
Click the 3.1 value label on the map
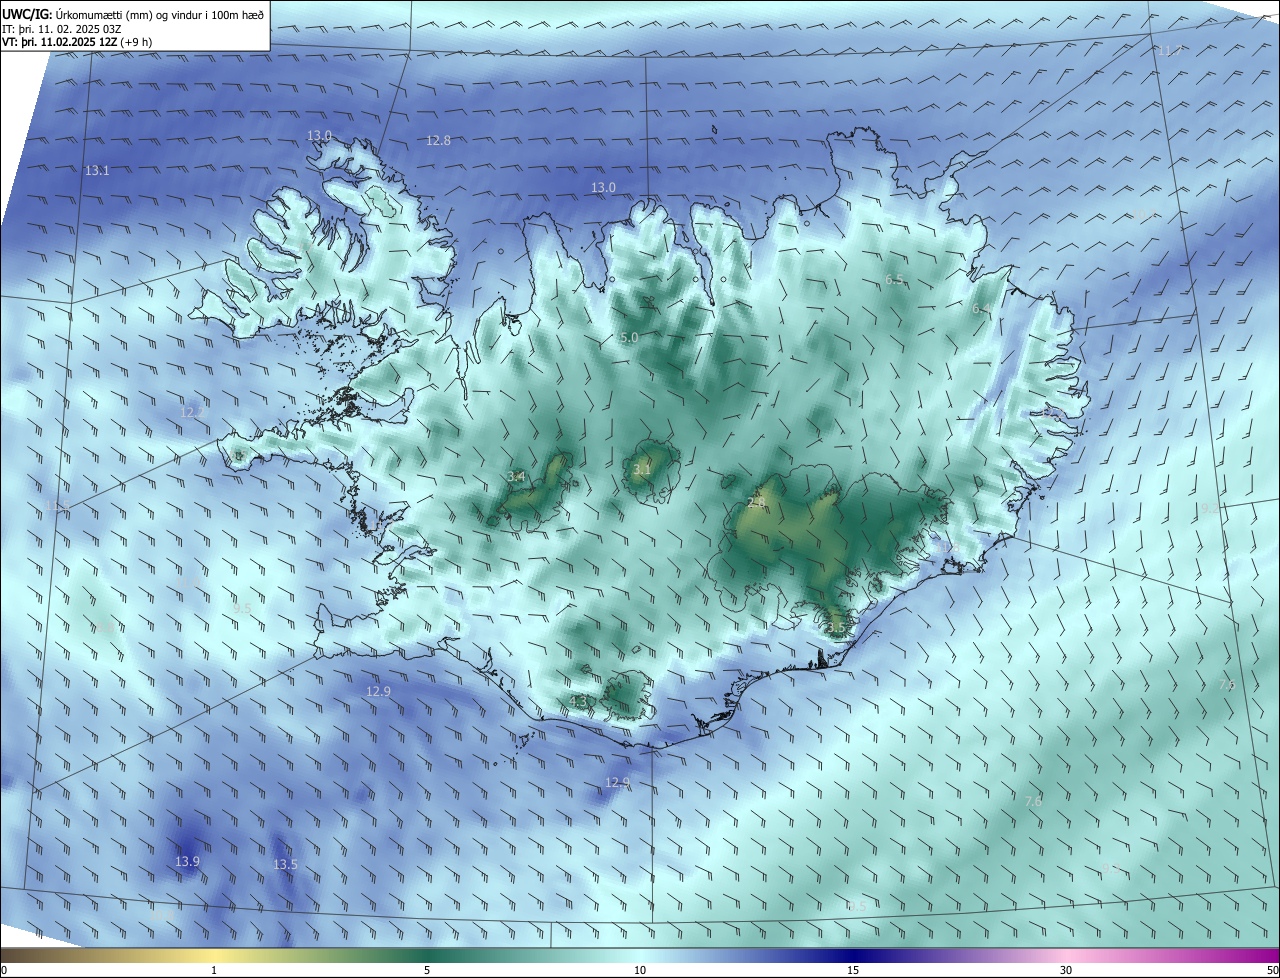(x=642, y=469)
